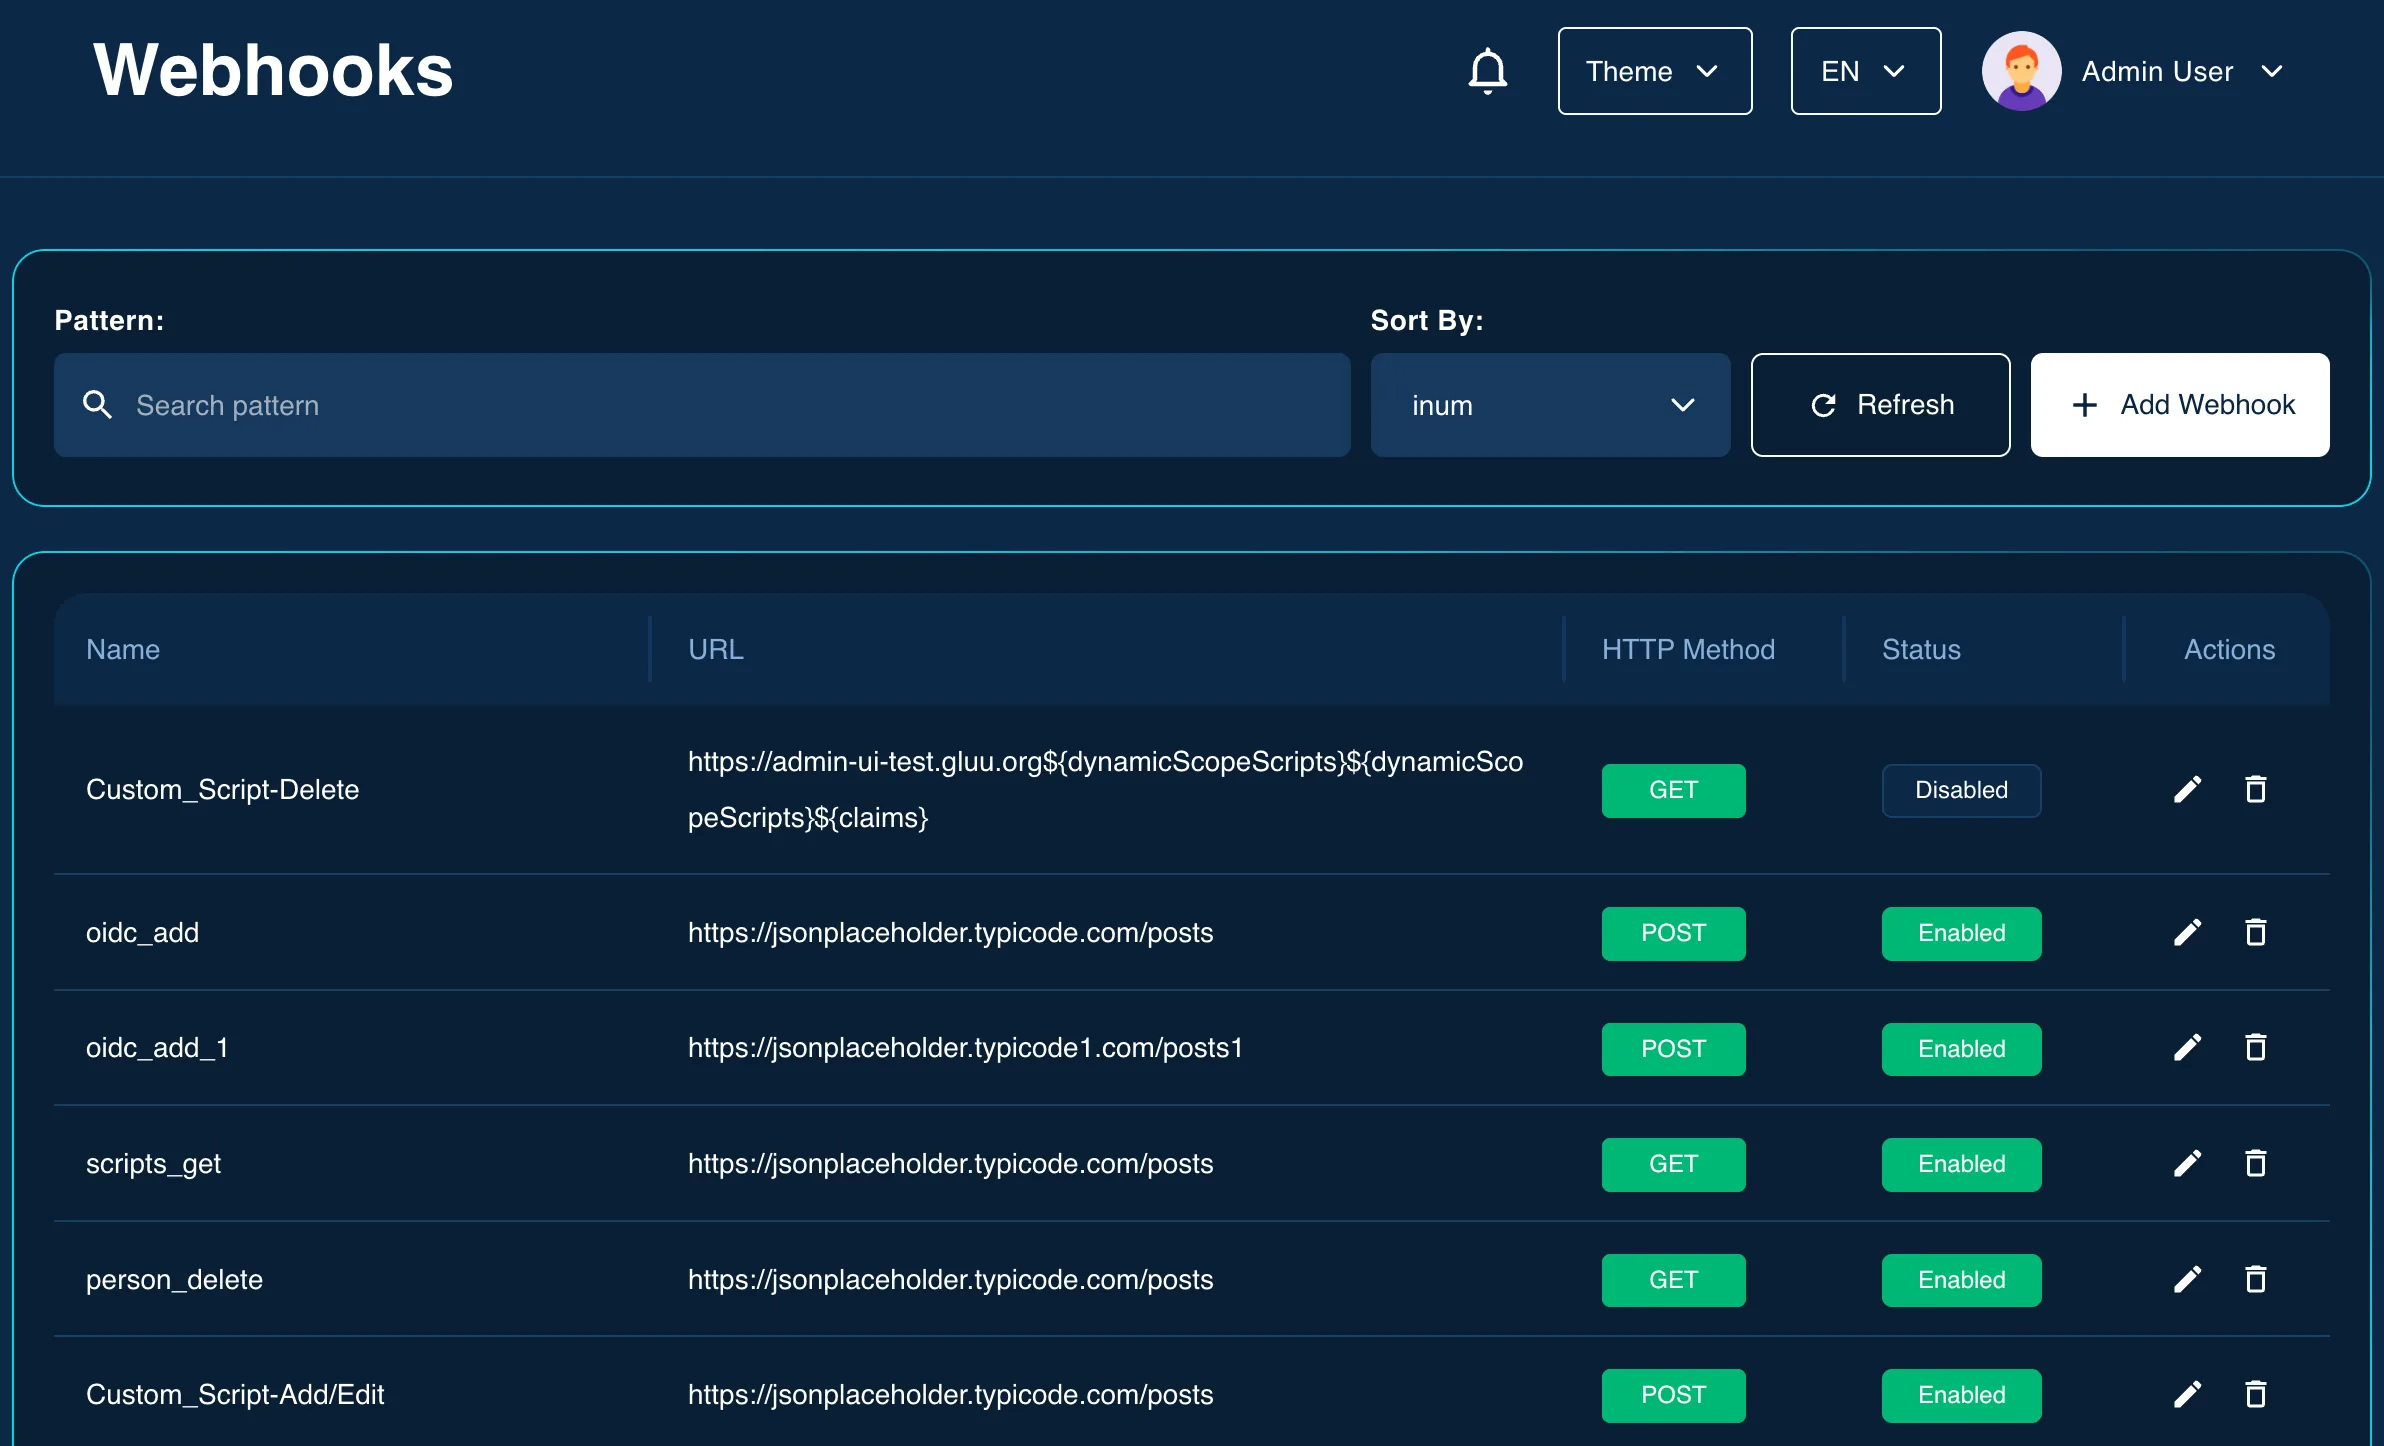Viewport: 2384px width, 1446px height.
Task: Delete the person_delete webhook
Action: tap(2255, 1280)
